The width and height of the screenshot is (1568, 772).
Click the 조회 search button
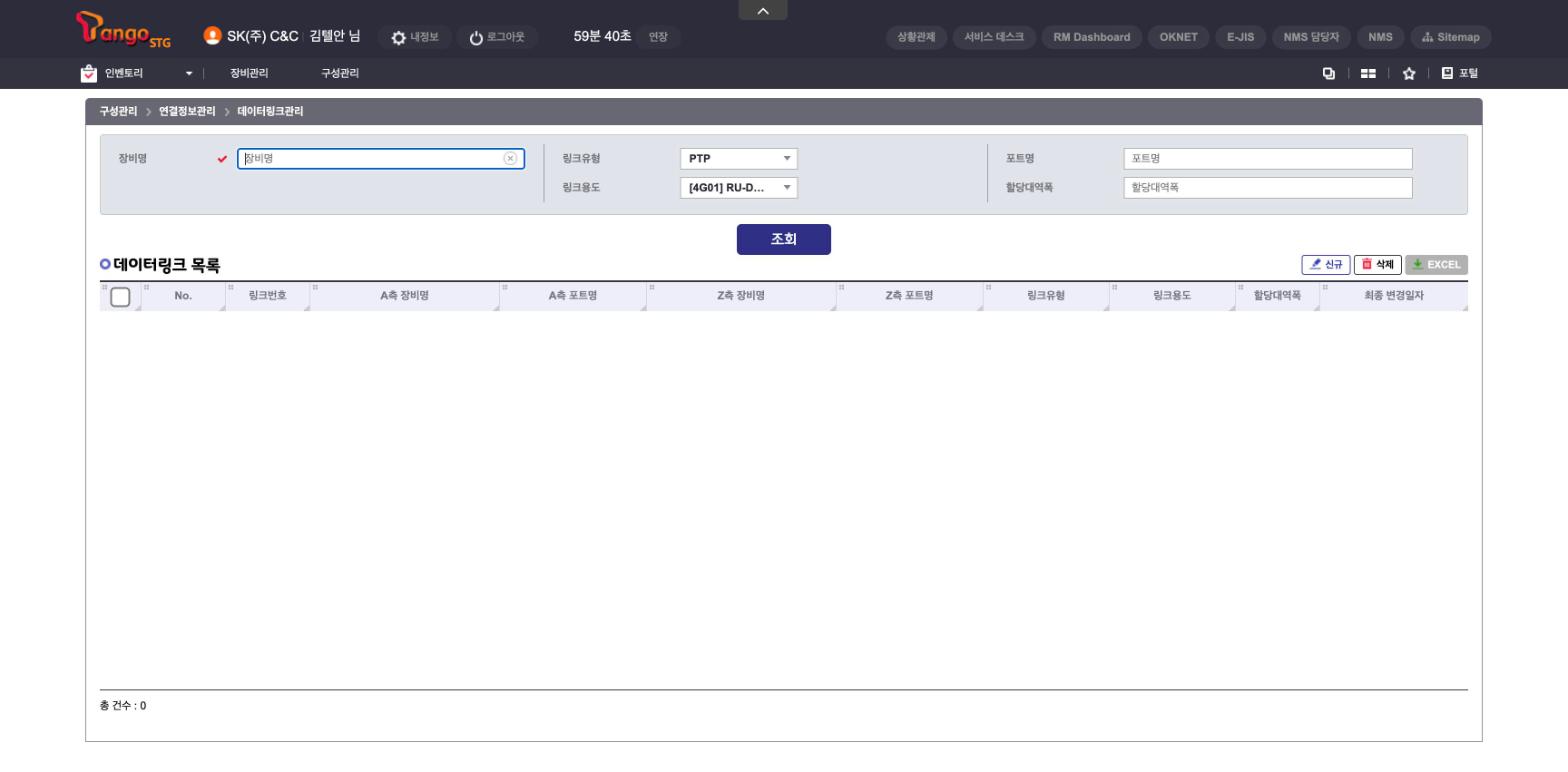(x=784, y=239)
